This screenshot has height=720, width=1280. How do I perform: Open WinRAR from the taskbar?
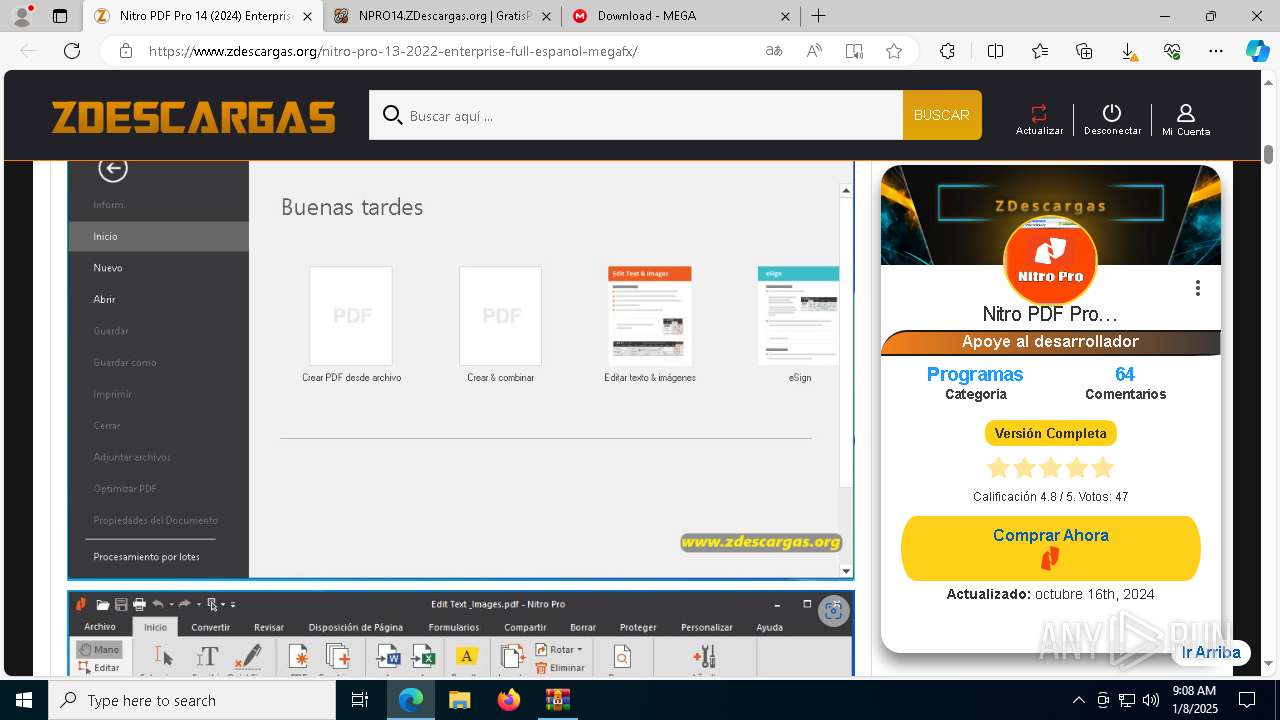click(557, 700)
